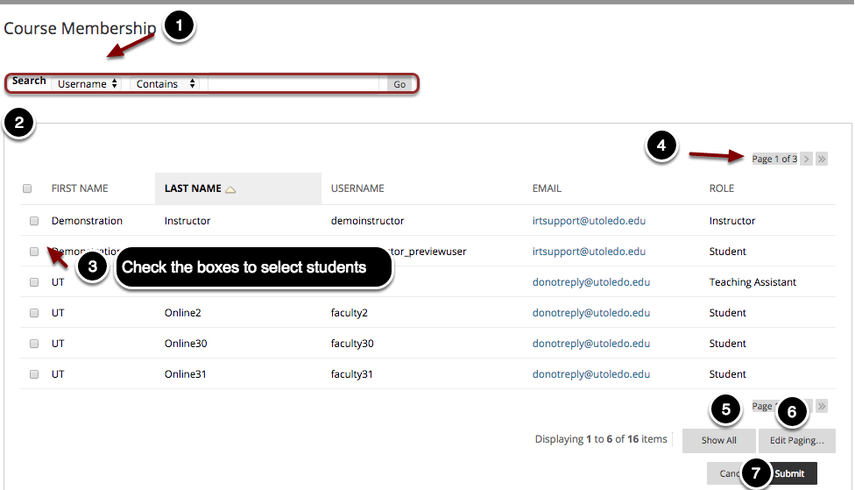
Task: Select 'Demonstration' first name in demoinstructor row
Action: pos(87,221)
